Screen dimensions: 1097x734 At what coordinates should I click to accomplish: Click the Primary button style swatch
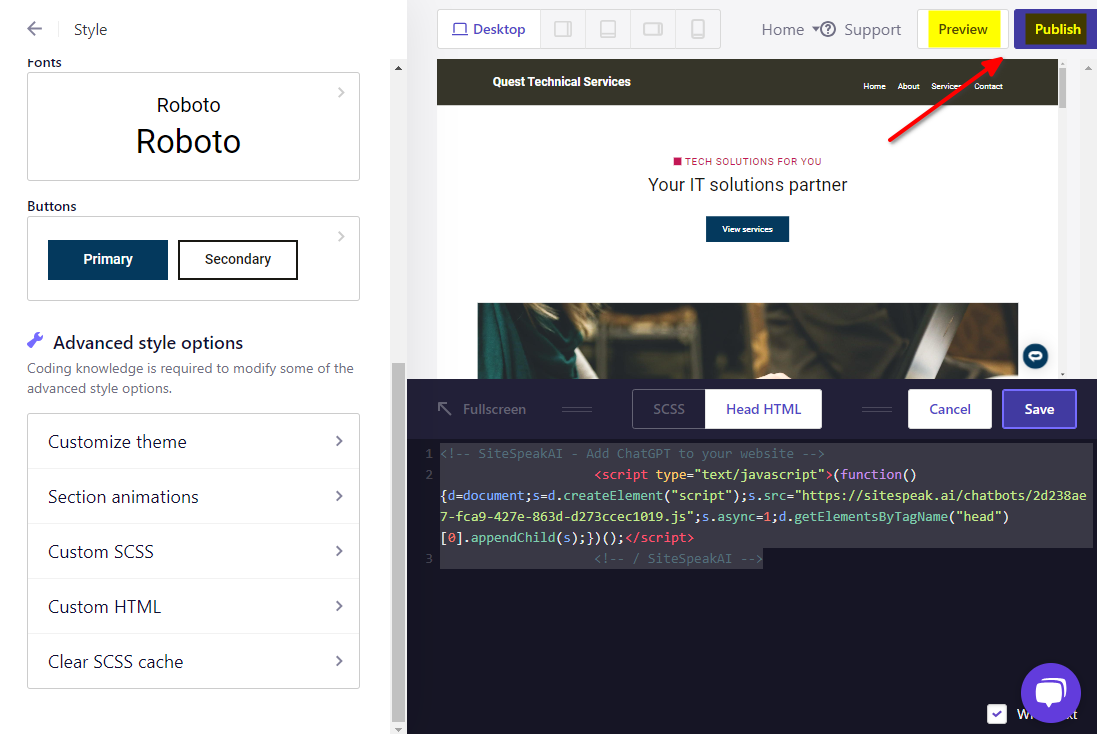(108, 259)
